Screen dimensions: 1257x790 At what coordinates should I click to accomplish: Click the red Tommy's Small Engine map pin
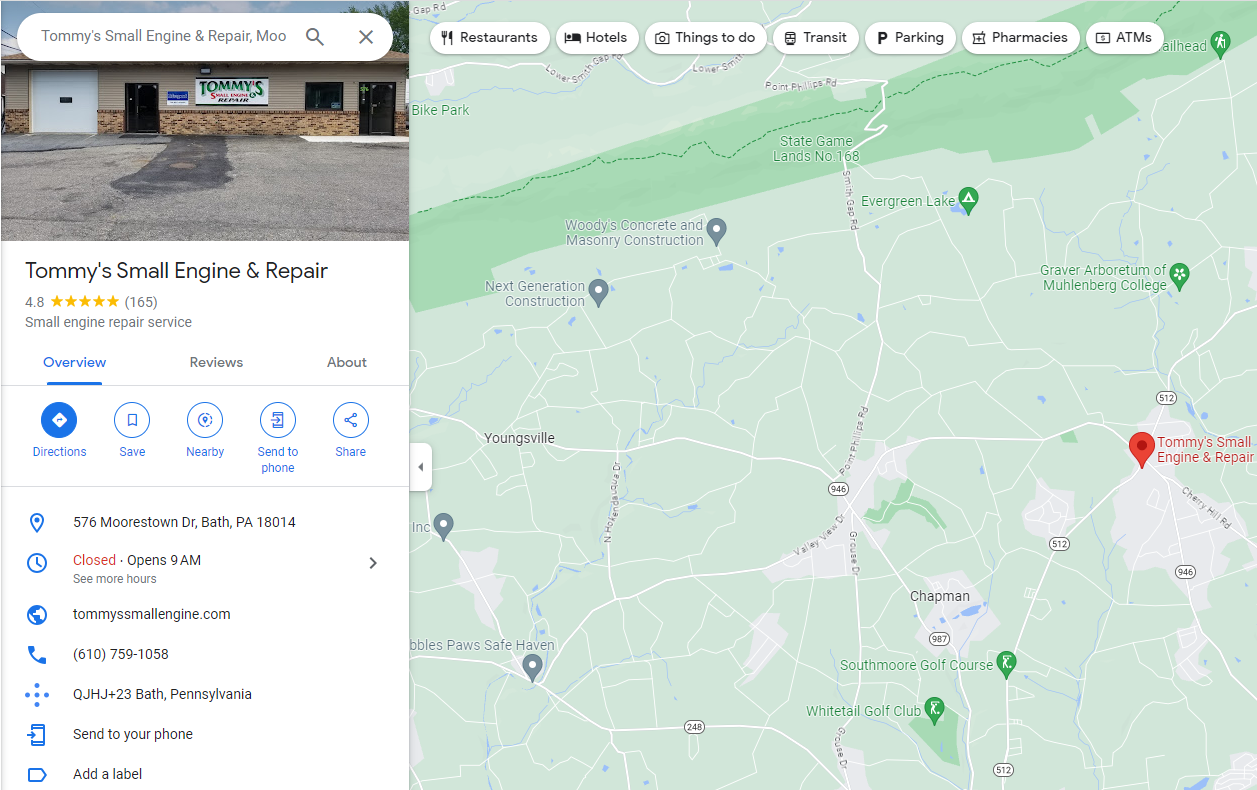[1141, 450]
